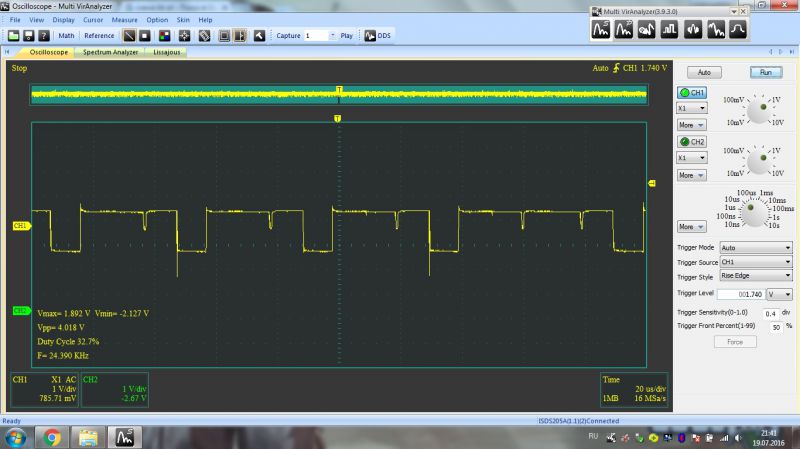Click the decaying wave icon in Multi VirAnalyzer
Image resolution: width=800 pixels, height=449 pixels.
tap(716, 30)
